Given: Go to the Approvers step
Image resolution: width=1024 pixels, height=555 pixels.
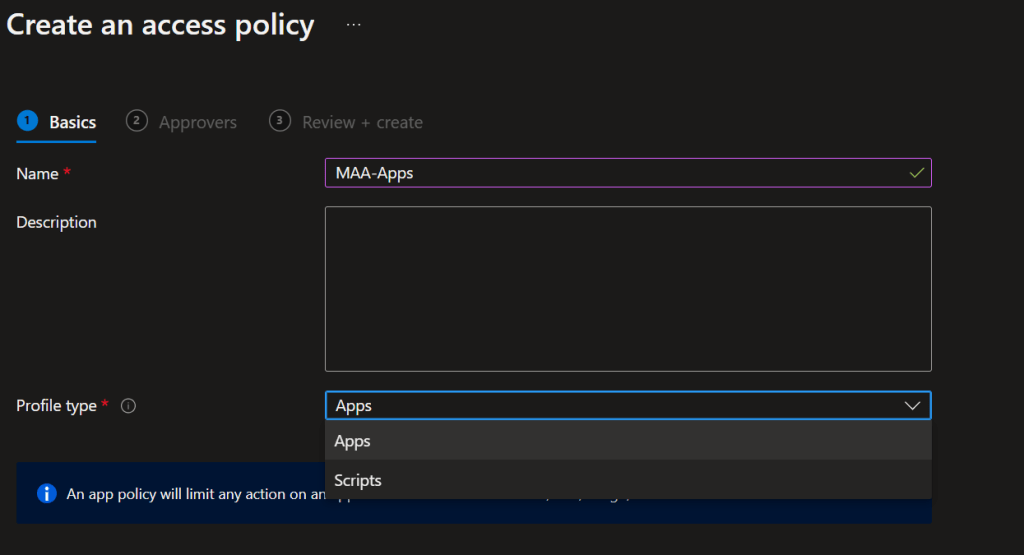Looking at the screenshot, I should click(x=198, y=122).
